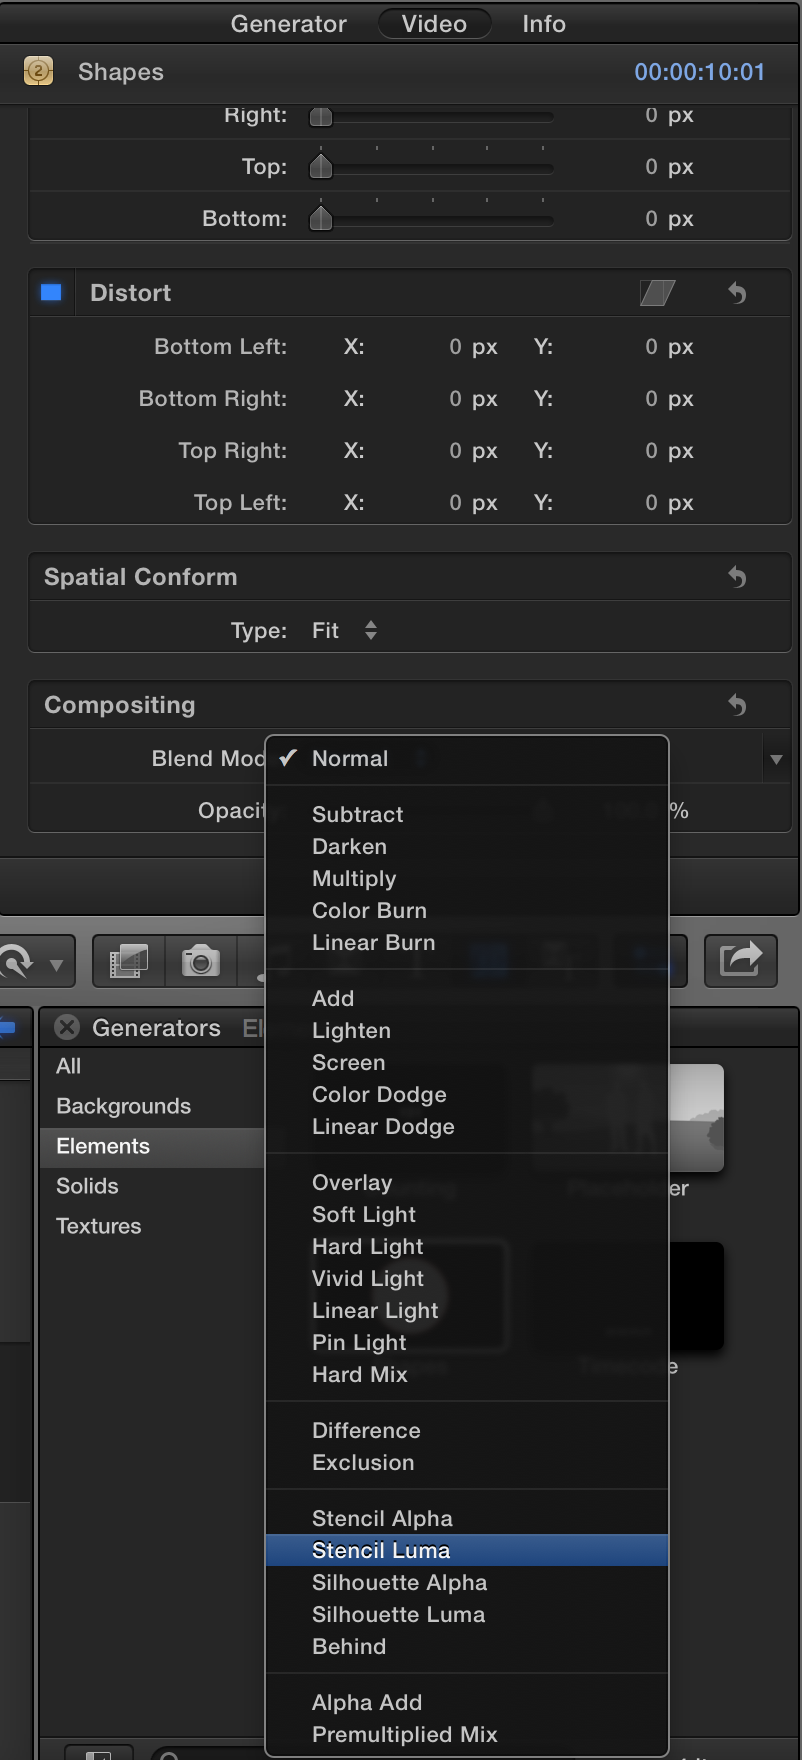Click the Shapes generator icon
The image size is (802, 1760).
coord(38,72)
